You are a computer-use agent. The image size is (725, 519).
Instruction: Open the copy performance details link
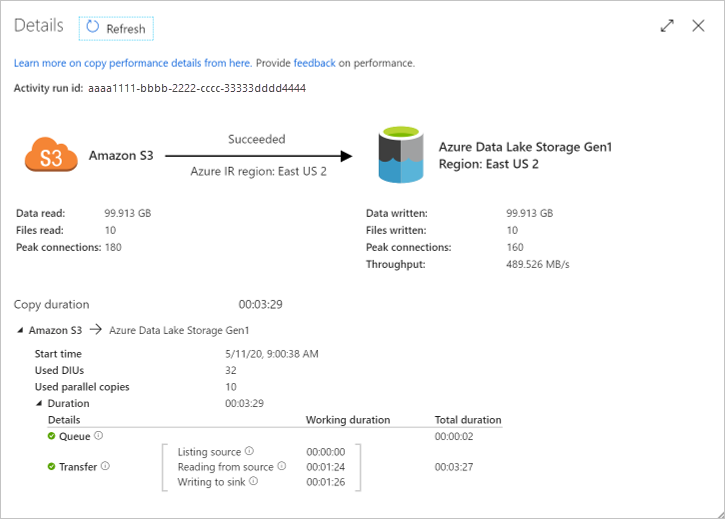coord(133,63)
